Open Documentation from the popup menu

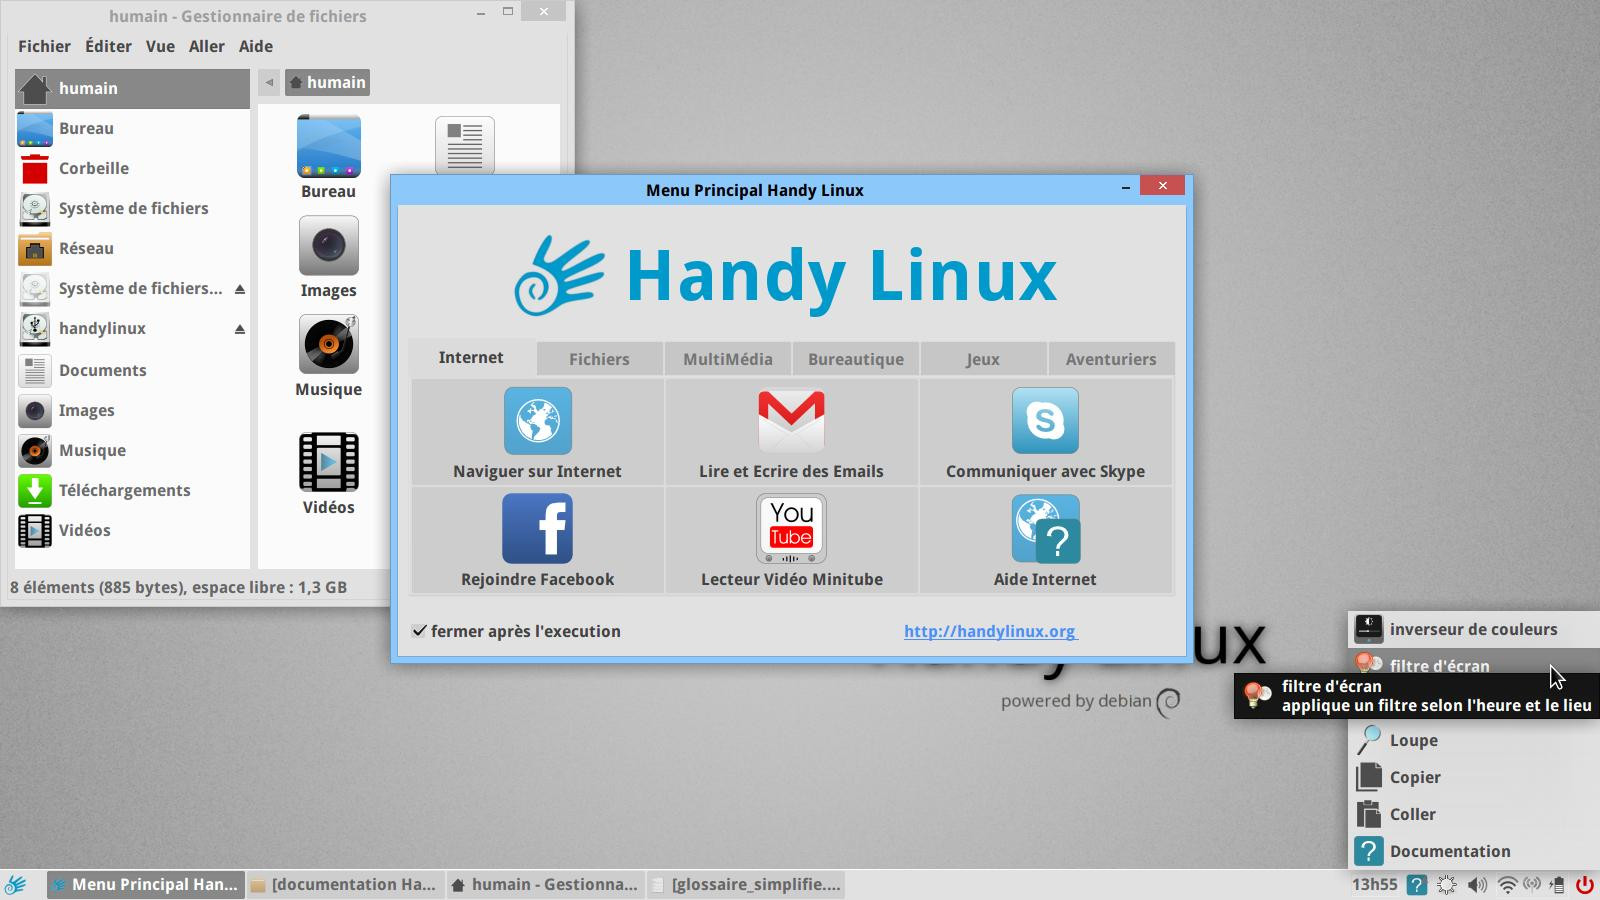point(1474,851)
